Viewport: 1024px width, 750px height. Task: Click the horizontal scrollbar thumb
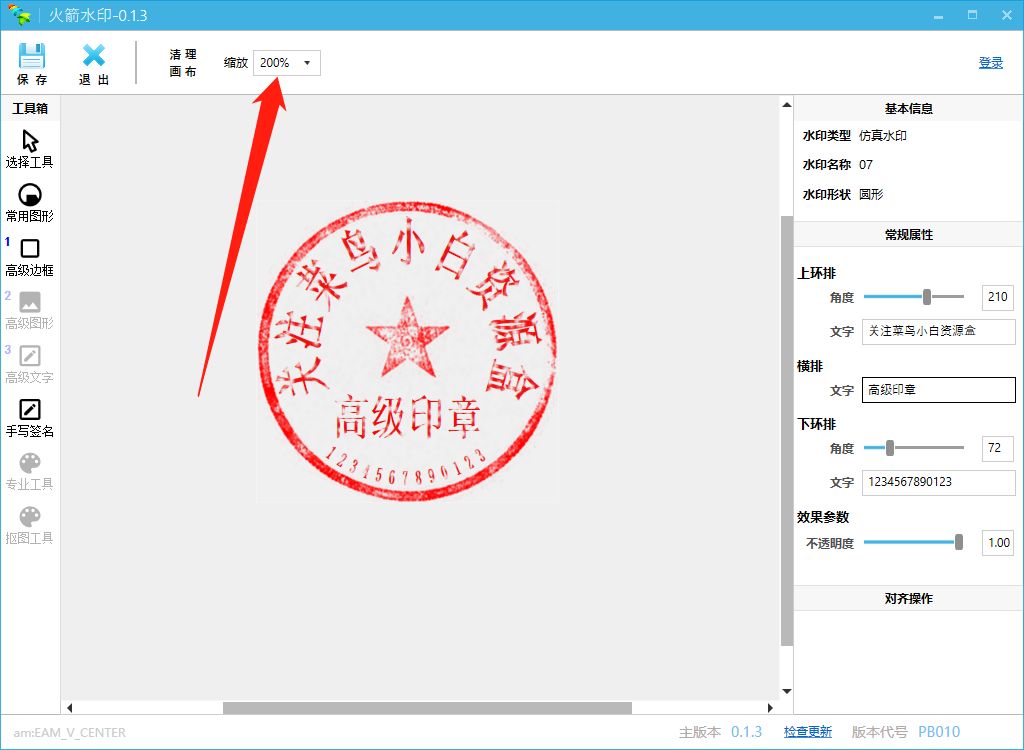pyautogui.click(x=427, y=708)
